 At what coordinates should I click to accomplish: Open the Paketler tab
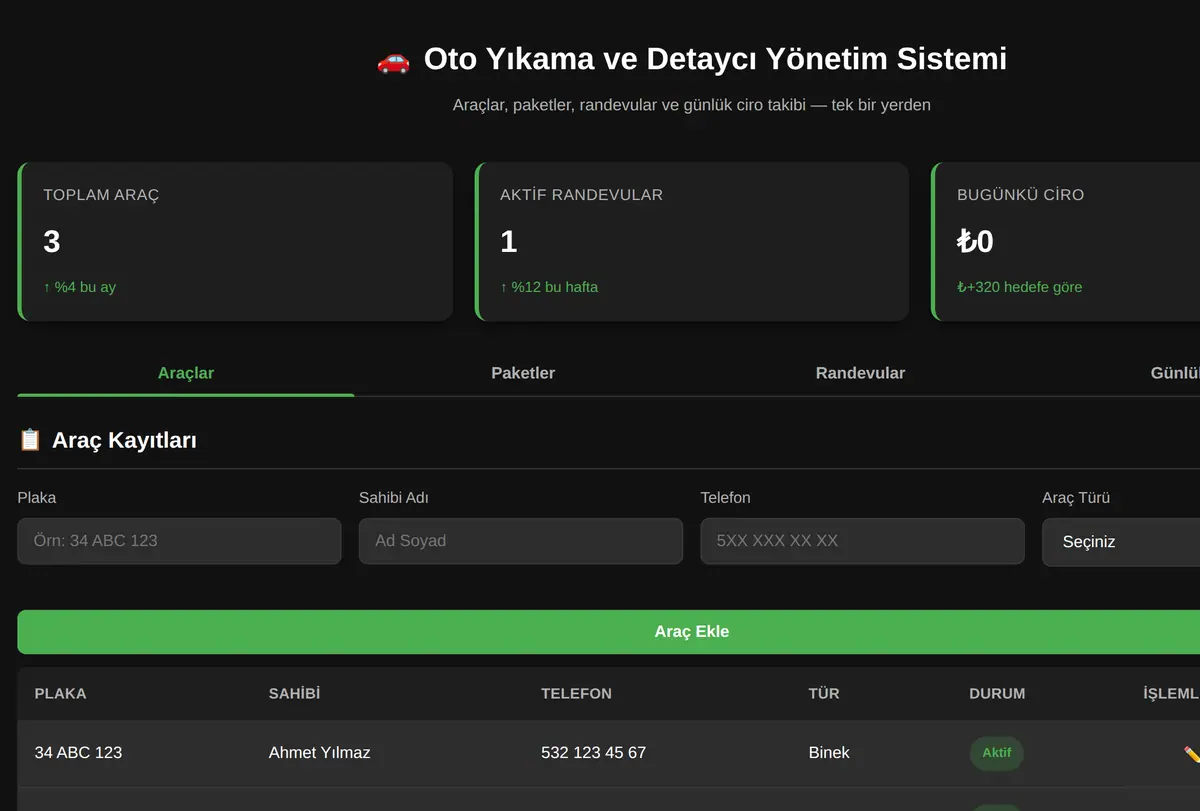[x=523, y=373]
